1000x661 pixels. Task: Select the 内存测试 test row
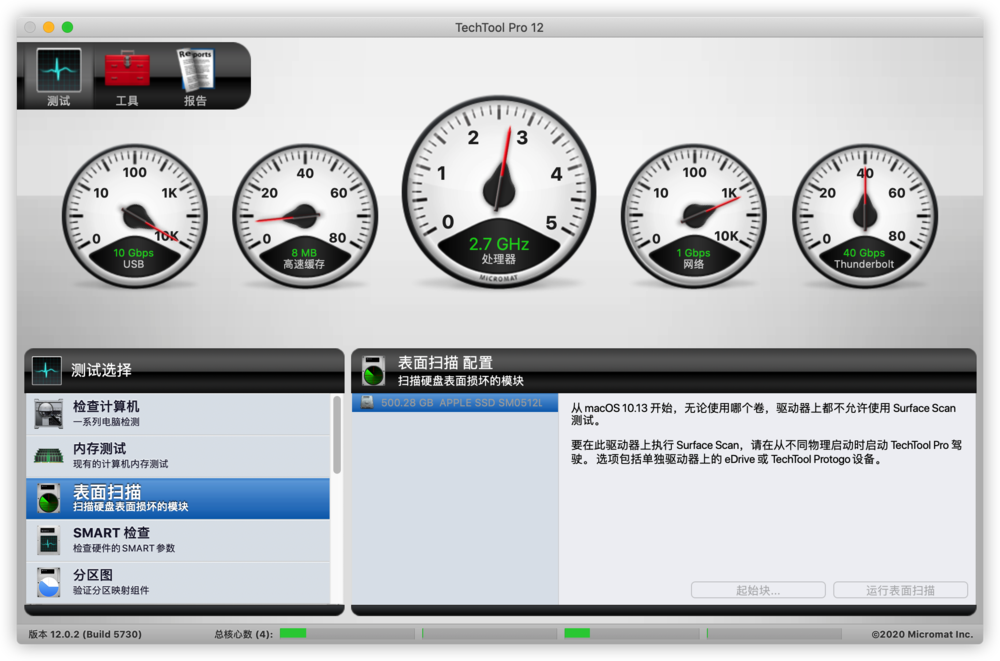click(x=178, y=456)
